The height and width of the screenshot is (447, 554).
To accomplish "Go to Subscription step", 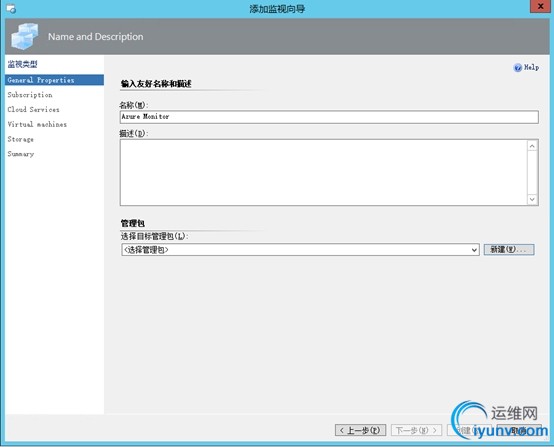I will pos(30,95).
